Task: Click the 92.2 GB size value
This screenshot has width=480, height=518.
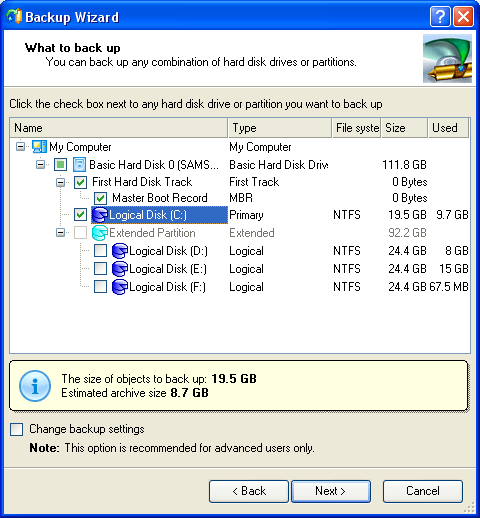Action: pyautogui.click(x=407, y=233)
